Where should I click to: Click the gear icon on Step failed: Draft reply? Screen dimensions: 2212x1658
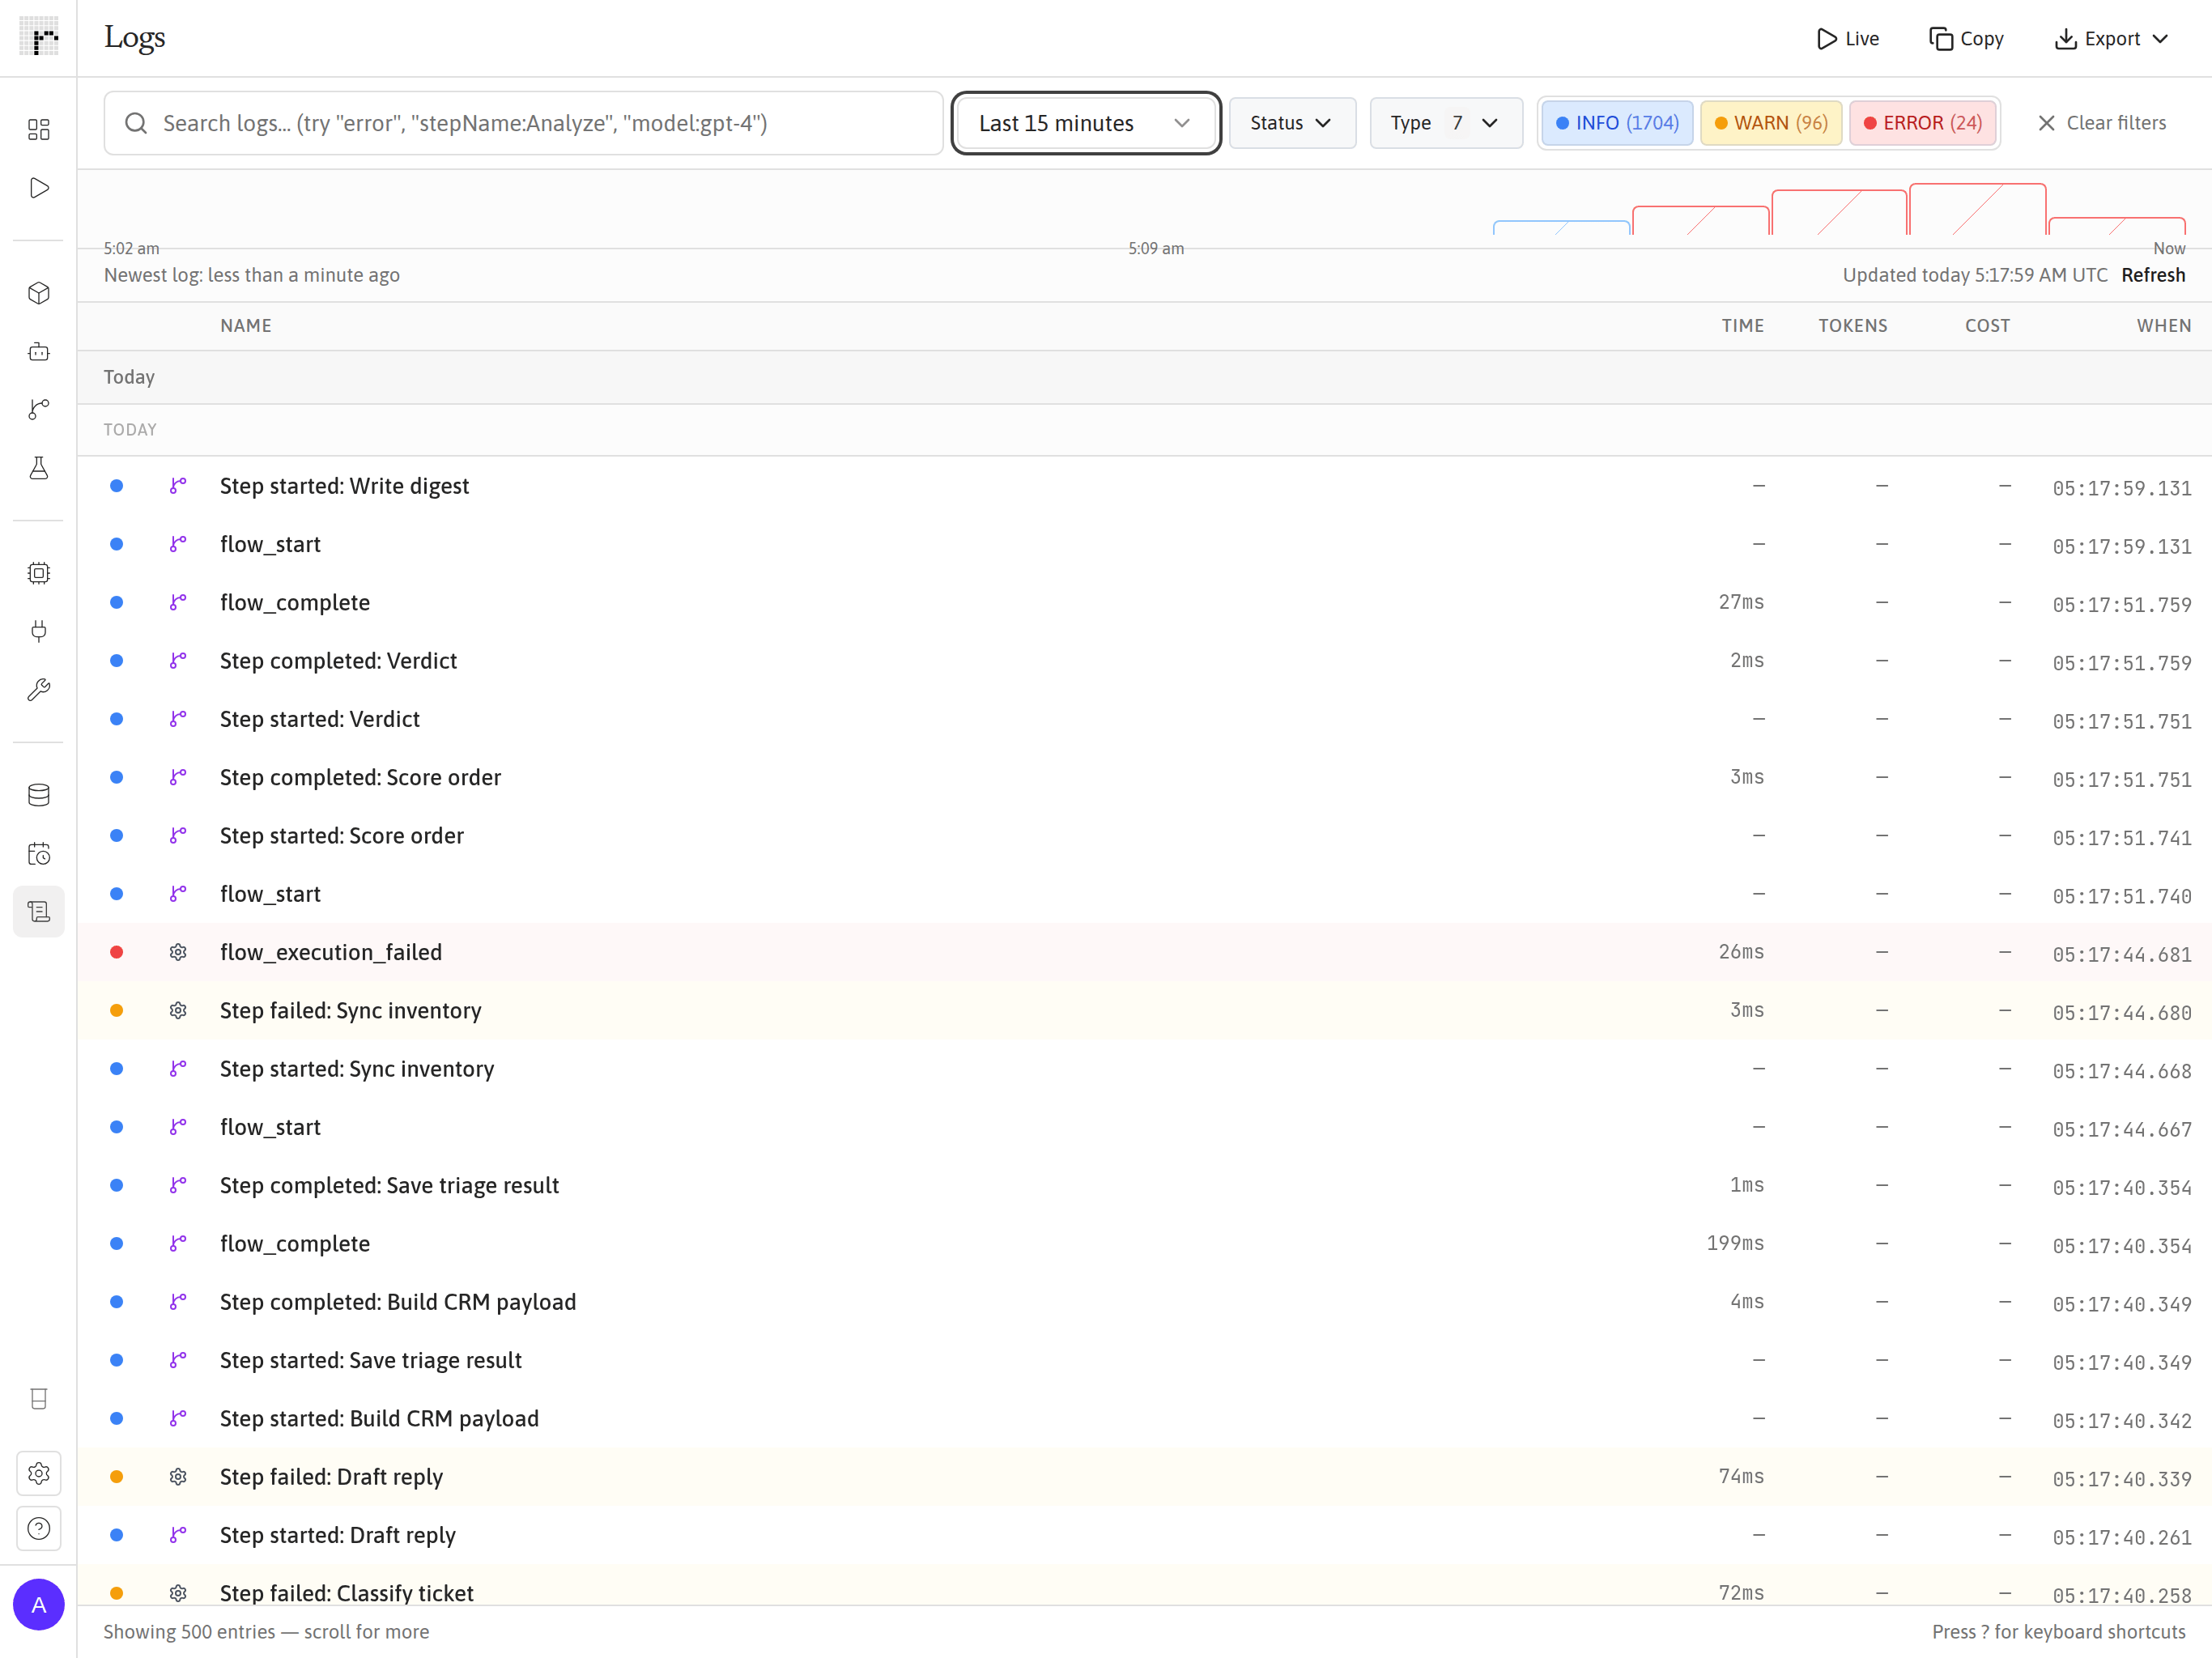coord(178,1477)
